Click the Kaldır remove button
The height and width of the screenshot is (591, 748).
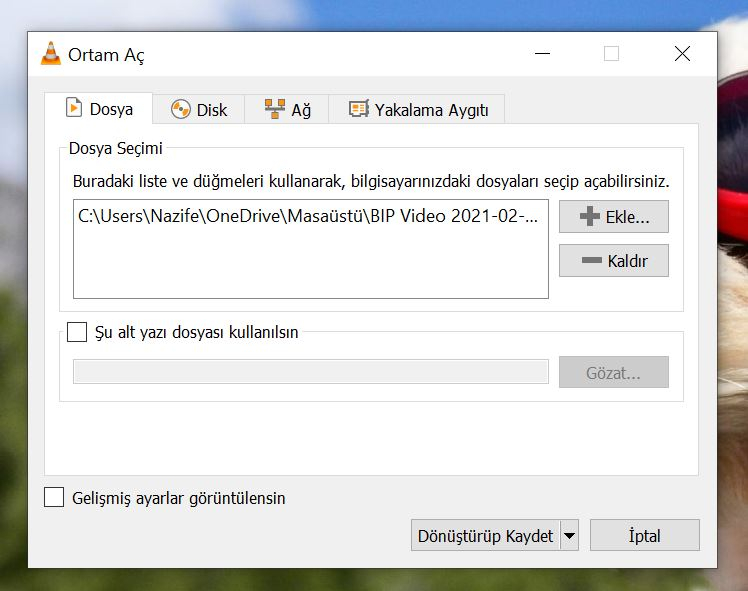(x=613, y=260)
